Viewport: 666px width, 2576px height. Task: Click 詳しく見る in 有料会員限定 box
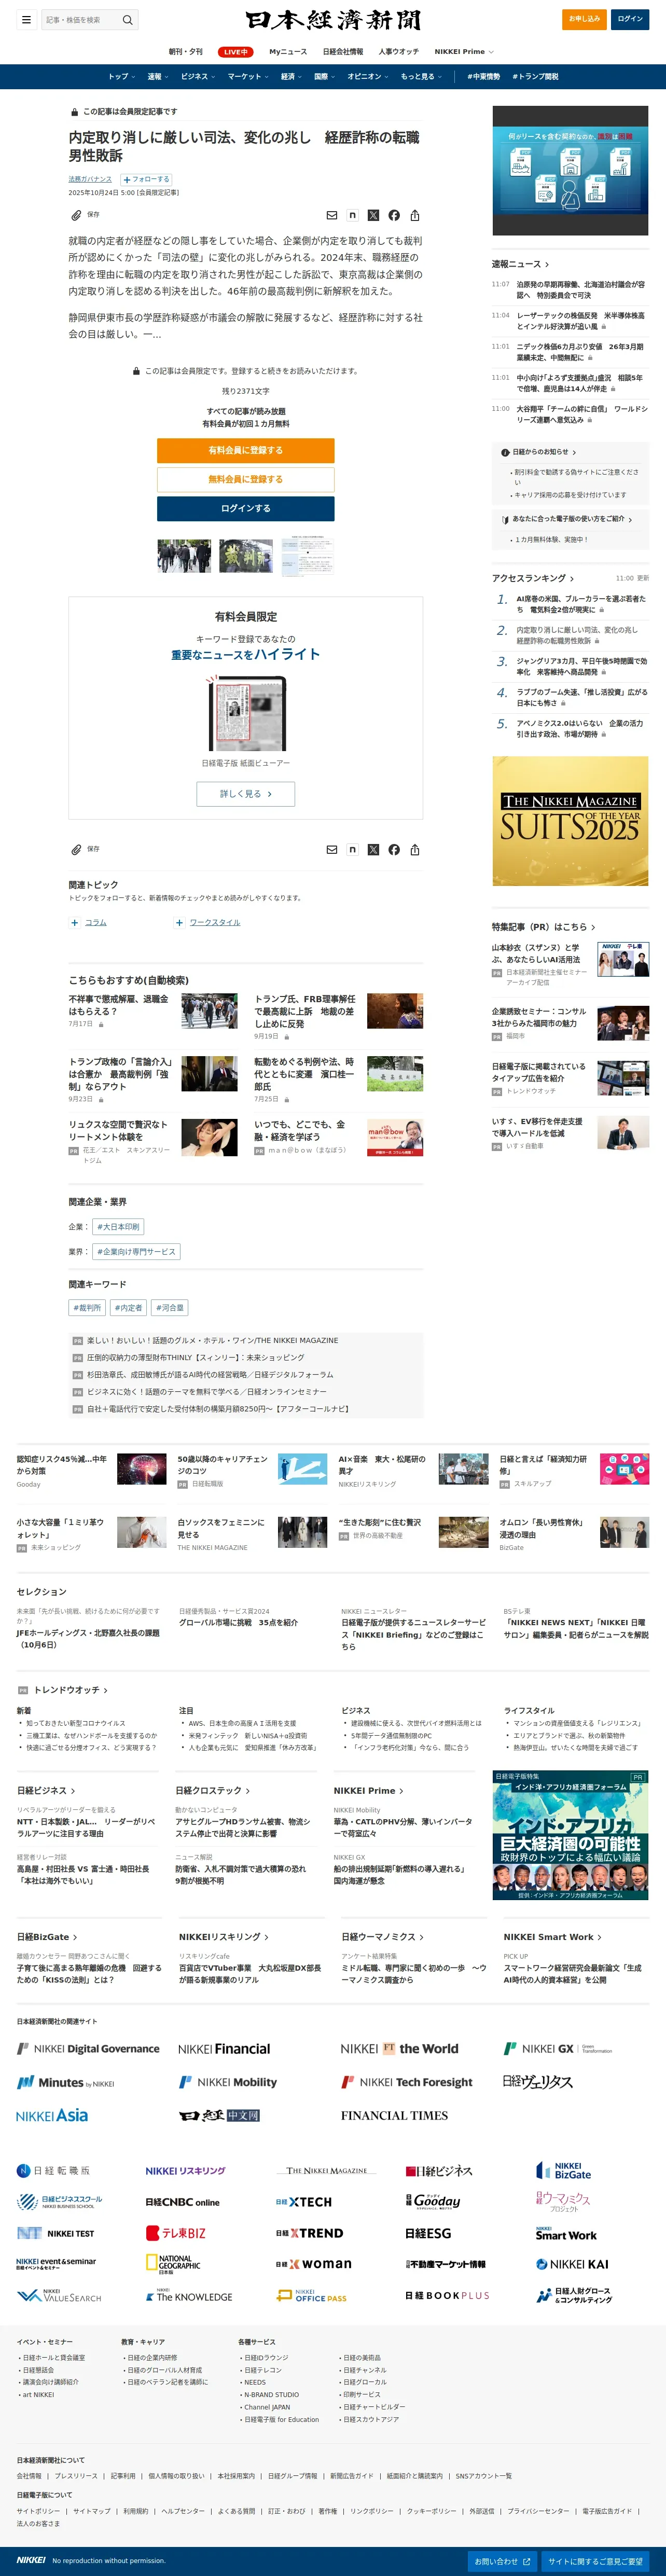[x=246, y=794]
